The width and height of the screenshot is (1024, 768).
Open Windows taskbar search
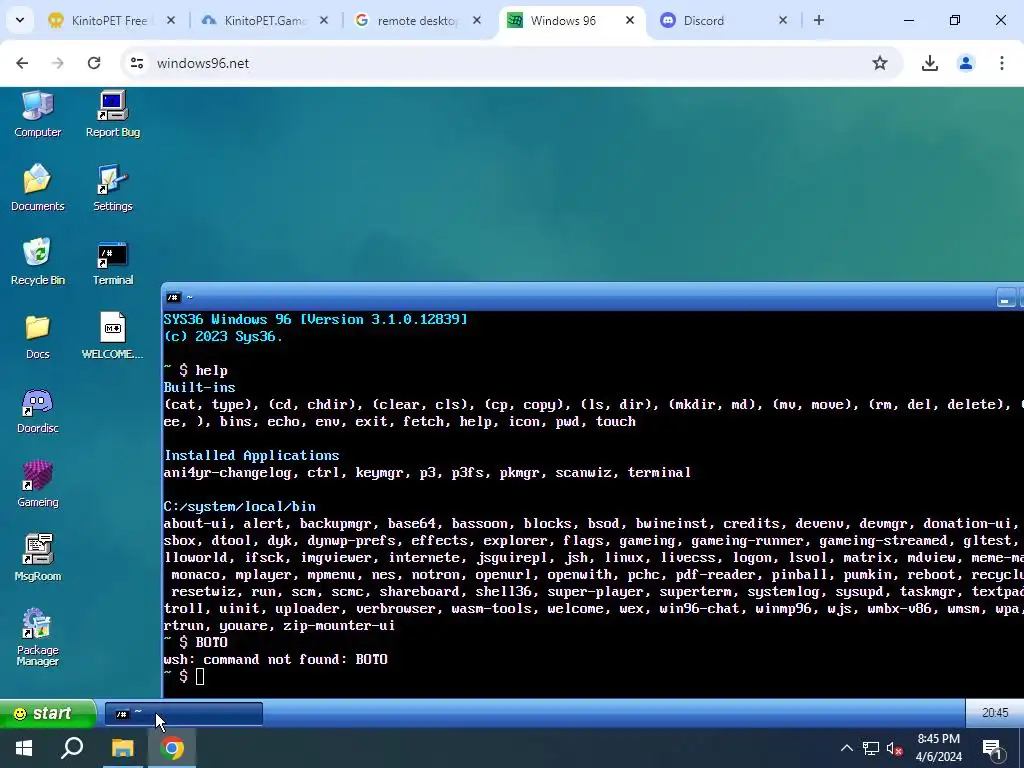(x=72, y=748)
